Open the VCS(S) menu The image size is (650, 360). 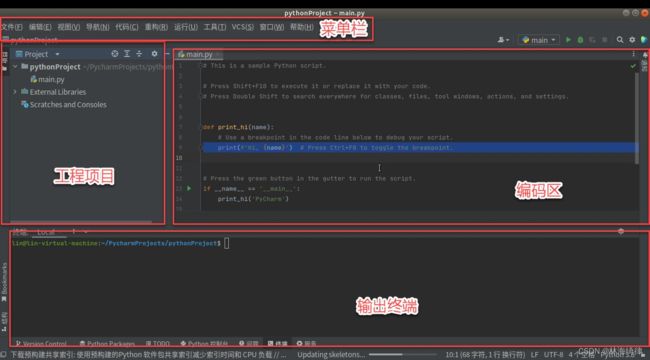tap(243, 27)
